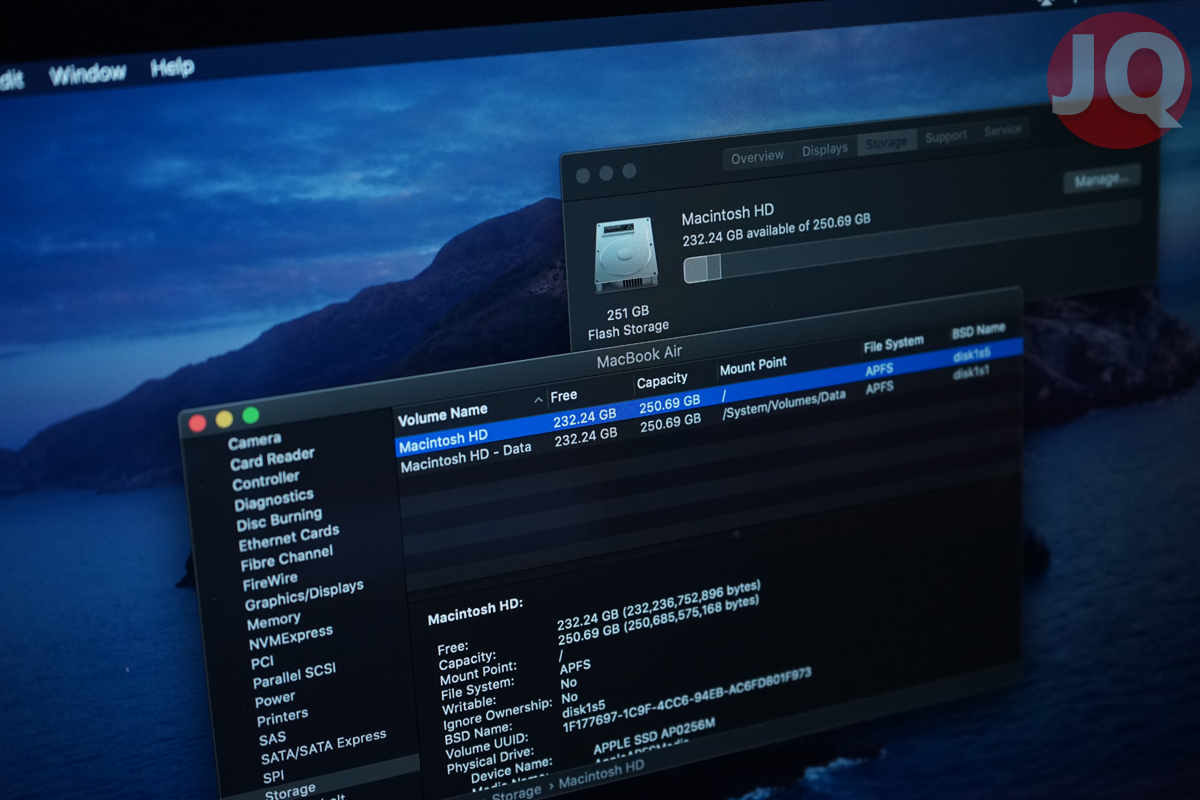This screenshot has height=800, width=1200.
Task: Go to the Service tab
Action: [1002, 130]
